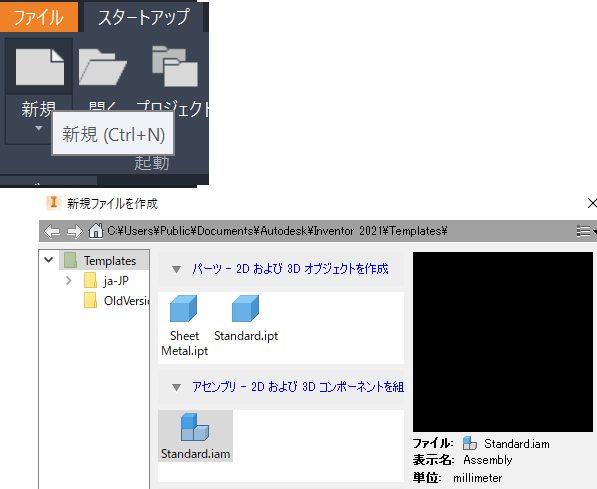This screenshot has height=489, width=597.
Task: Click the 開く open folder icon
Action: tap(102, 67)
